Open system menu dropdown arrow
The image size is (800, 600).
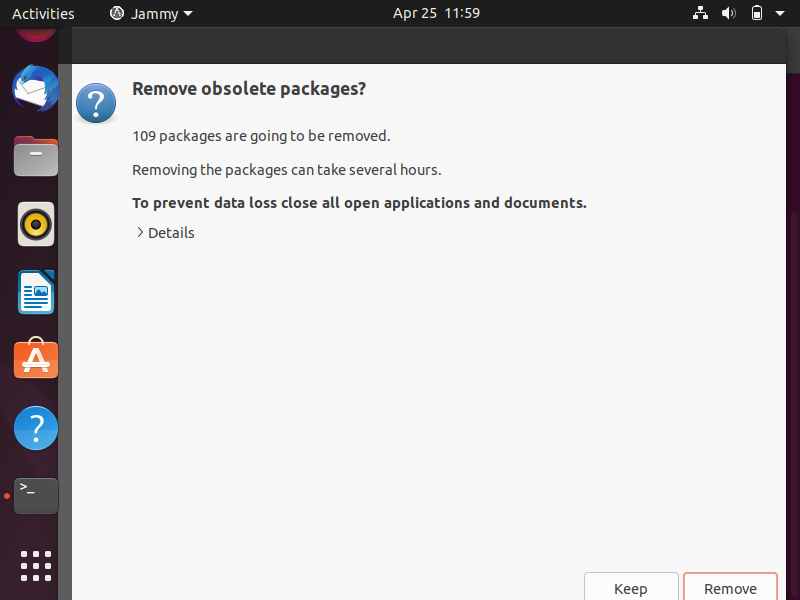(x=780, y=13)
